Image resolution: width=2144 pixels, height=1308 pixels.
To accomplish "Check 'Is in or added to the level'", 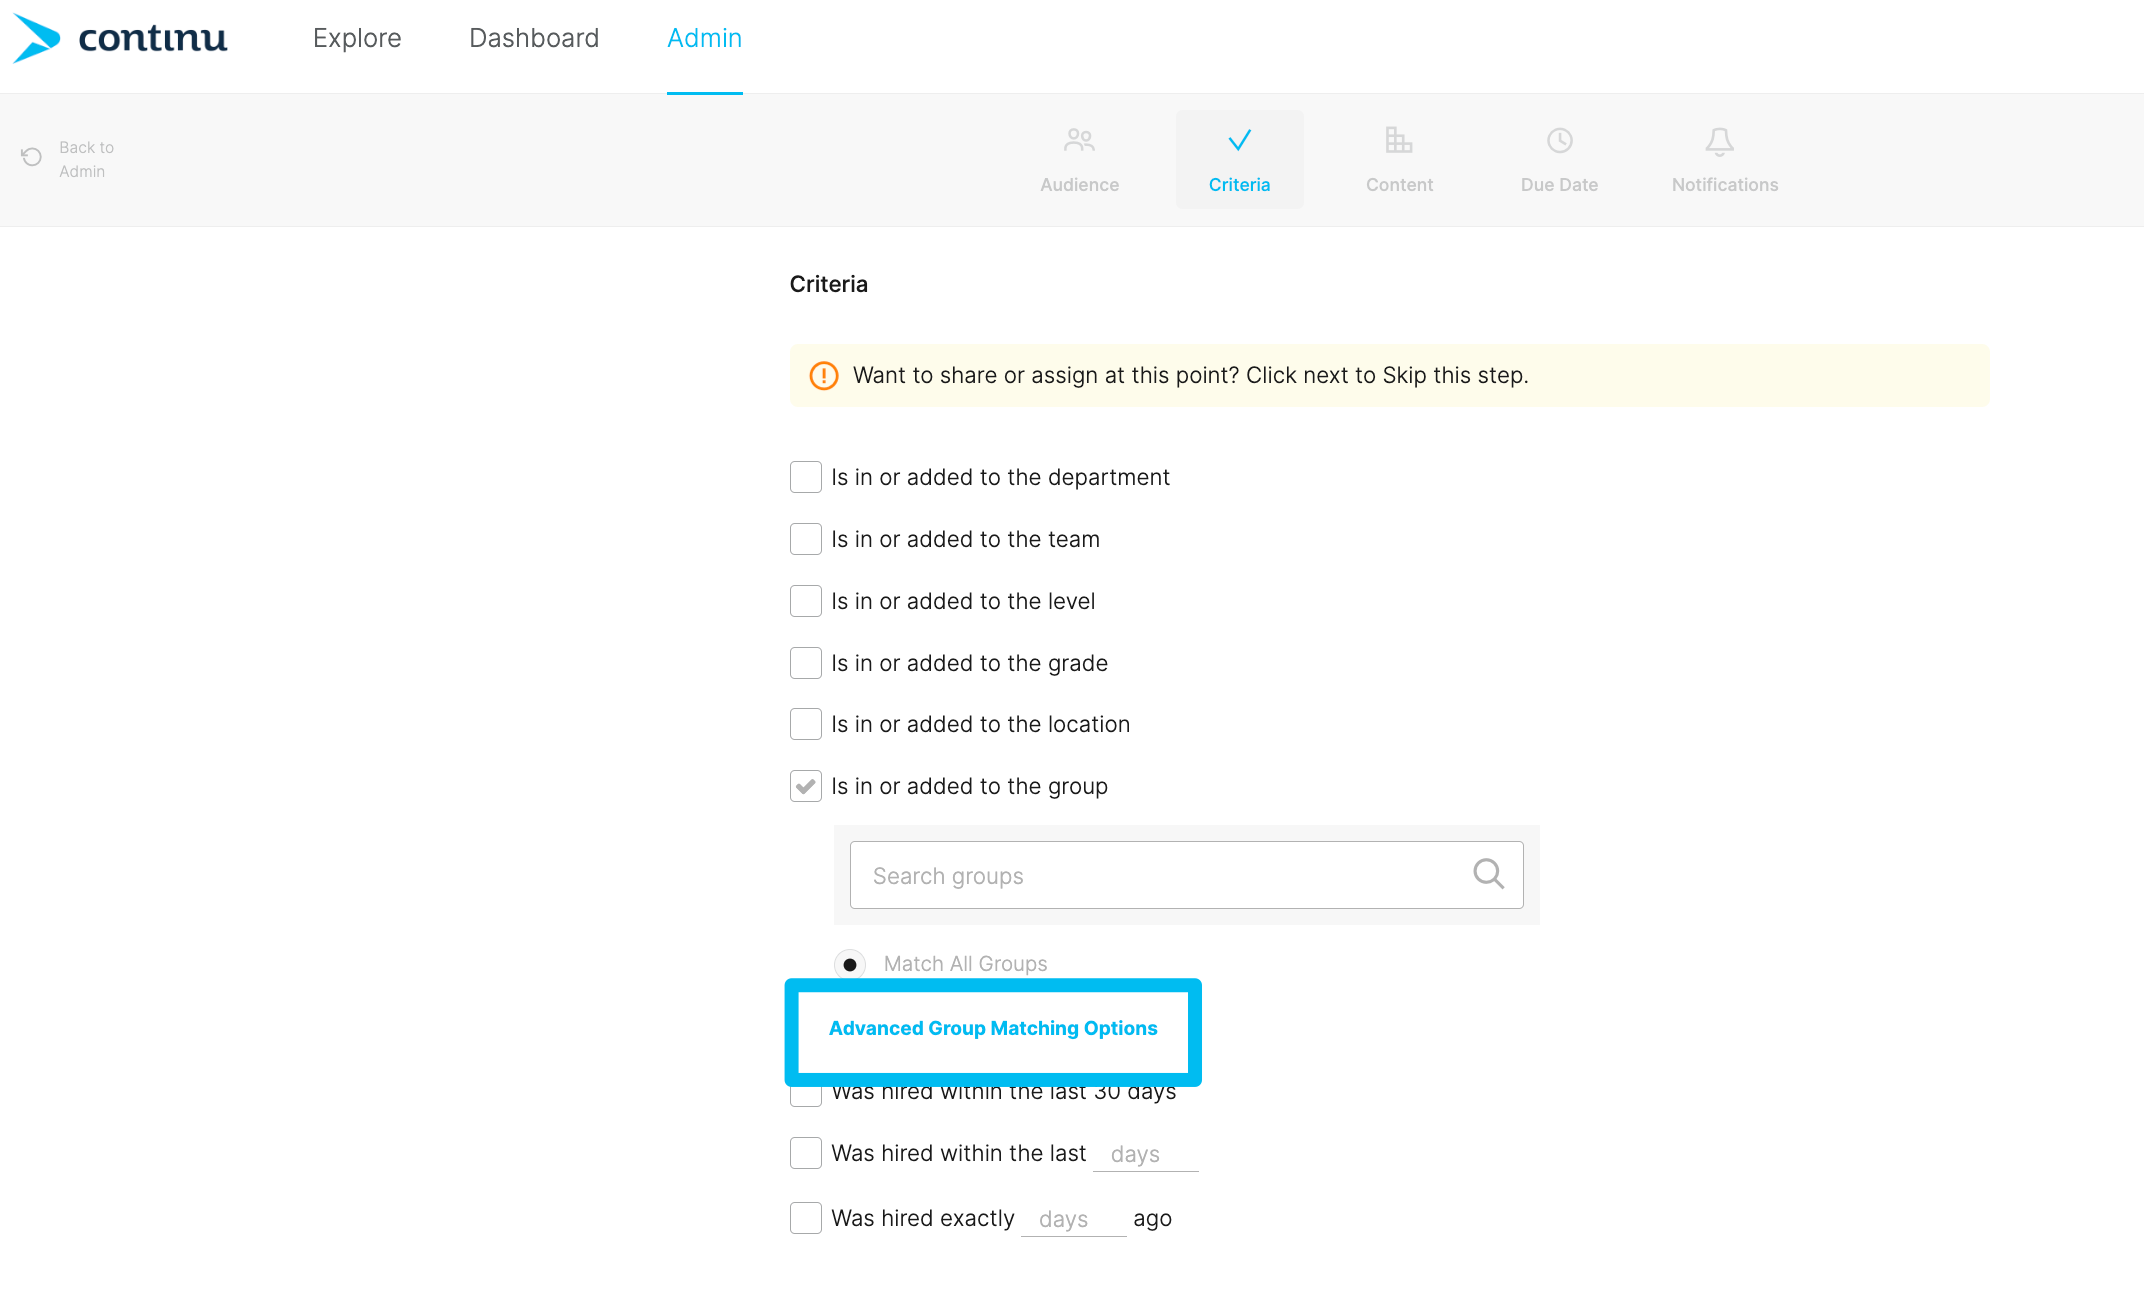I will [805, 601].
